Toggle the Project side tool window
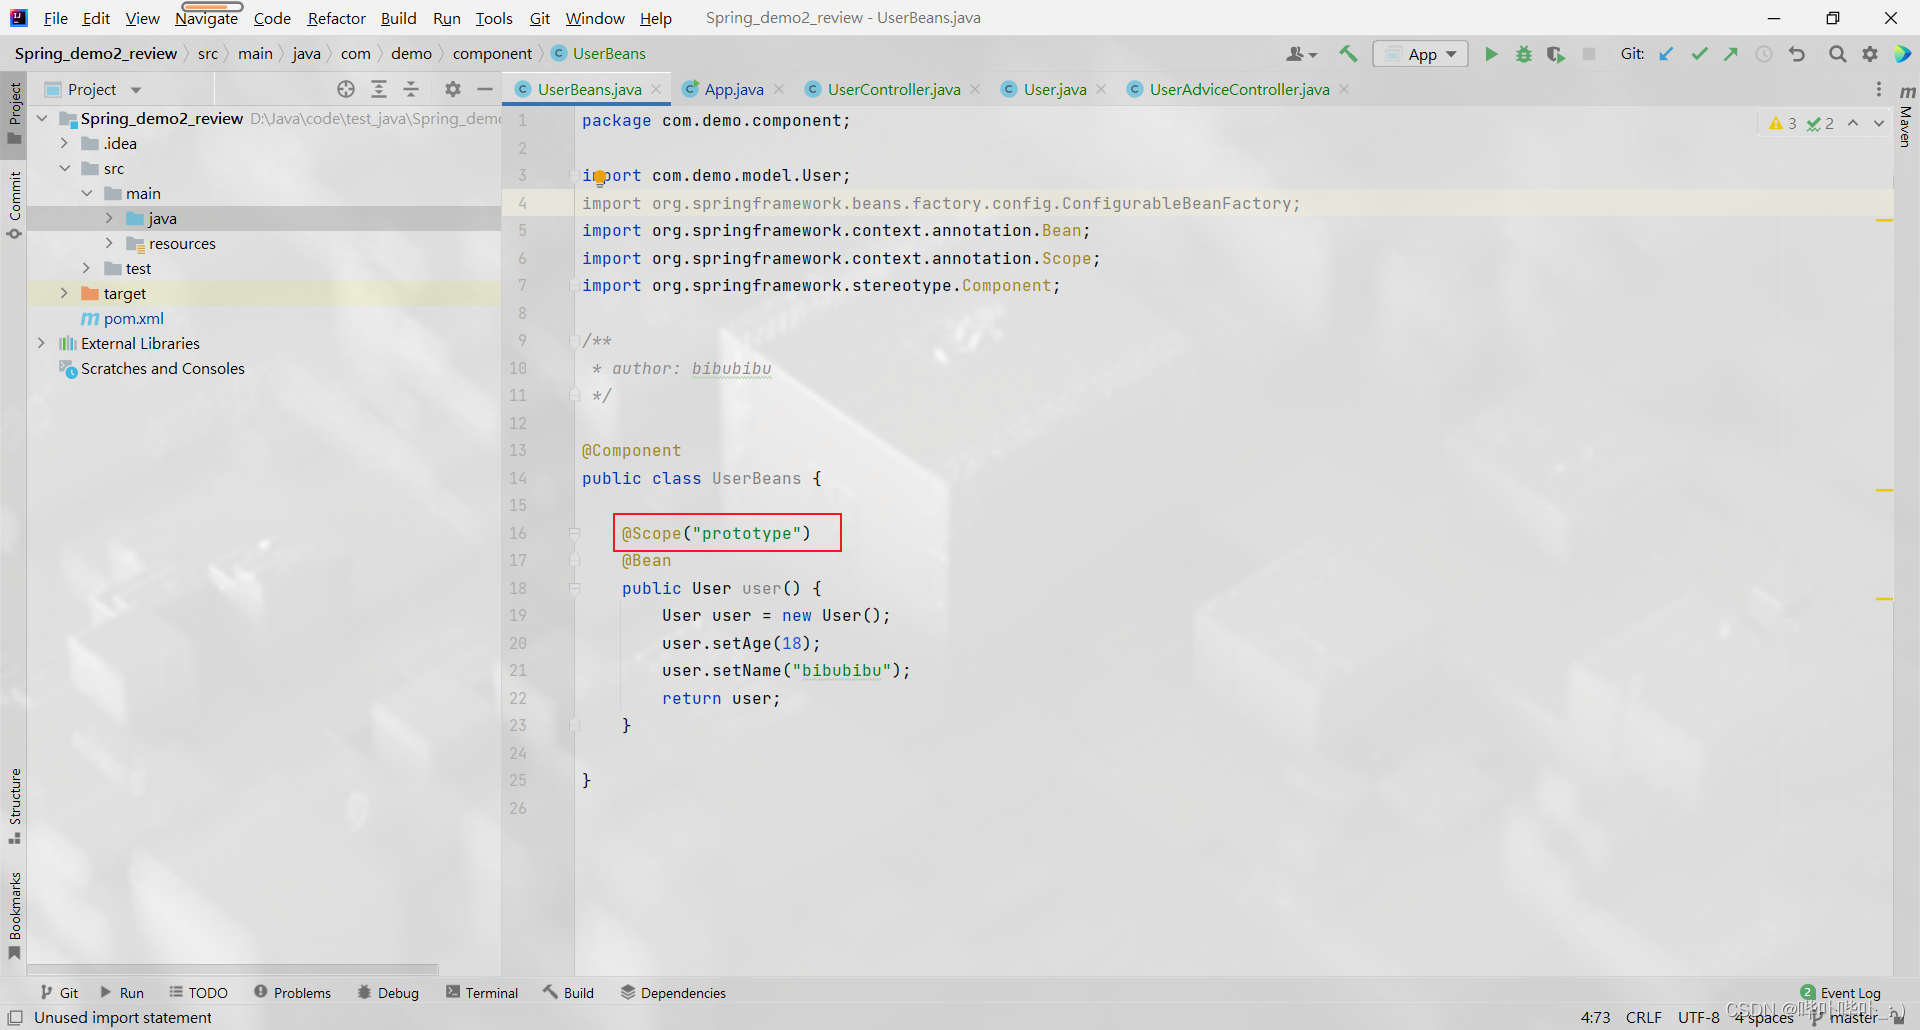 tap(14, 113)
